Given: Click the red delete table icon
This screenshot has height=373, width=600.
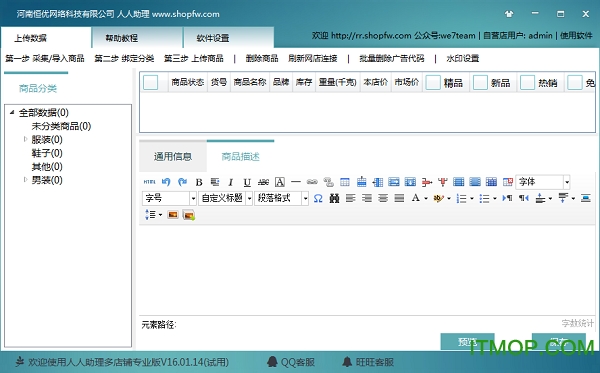Looking at the screenshot, I should point(508,182).
